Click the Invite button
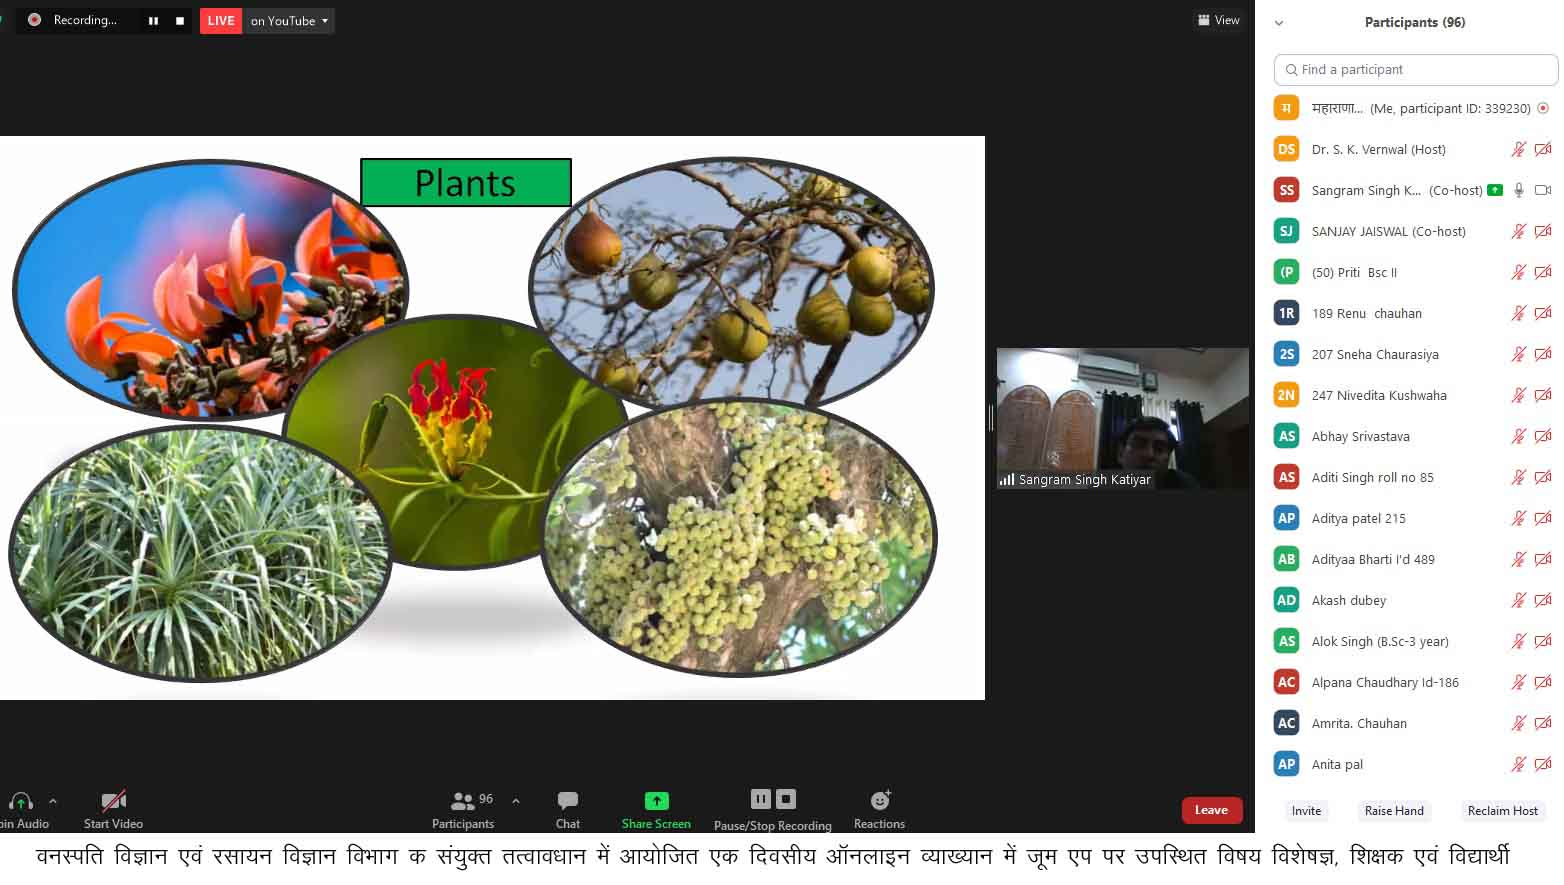This screenshot has height=885, width=1564. click(1306, 811)
